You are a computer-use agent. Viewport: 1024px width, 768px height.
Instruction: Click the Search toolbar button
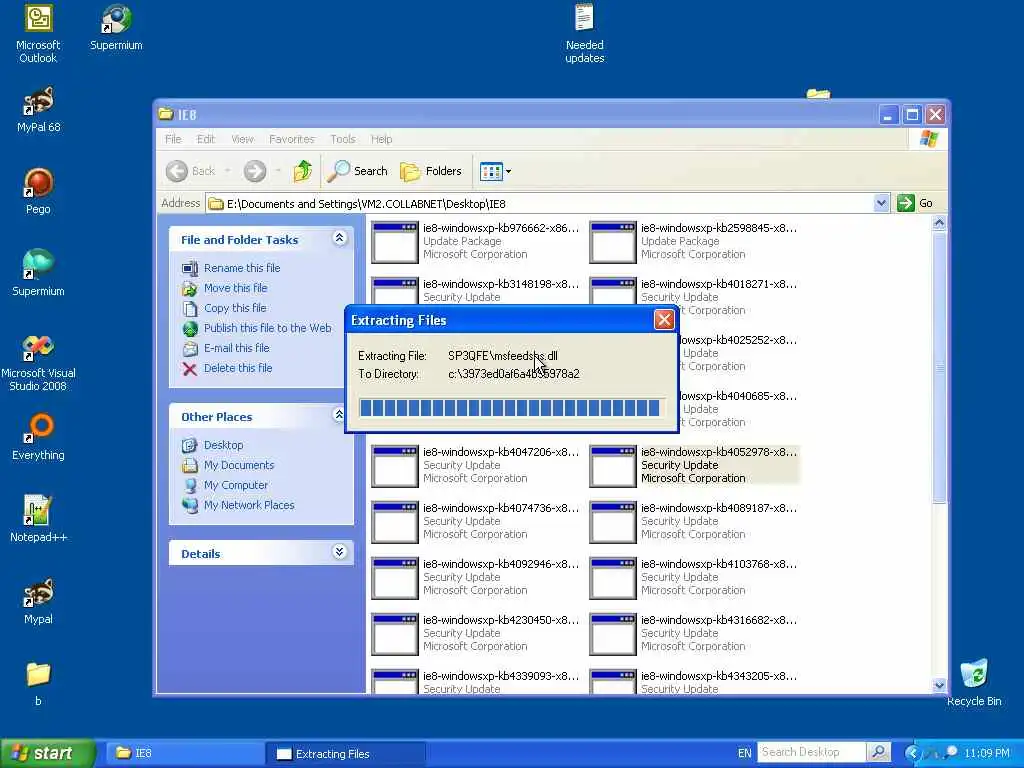point(357,171)
